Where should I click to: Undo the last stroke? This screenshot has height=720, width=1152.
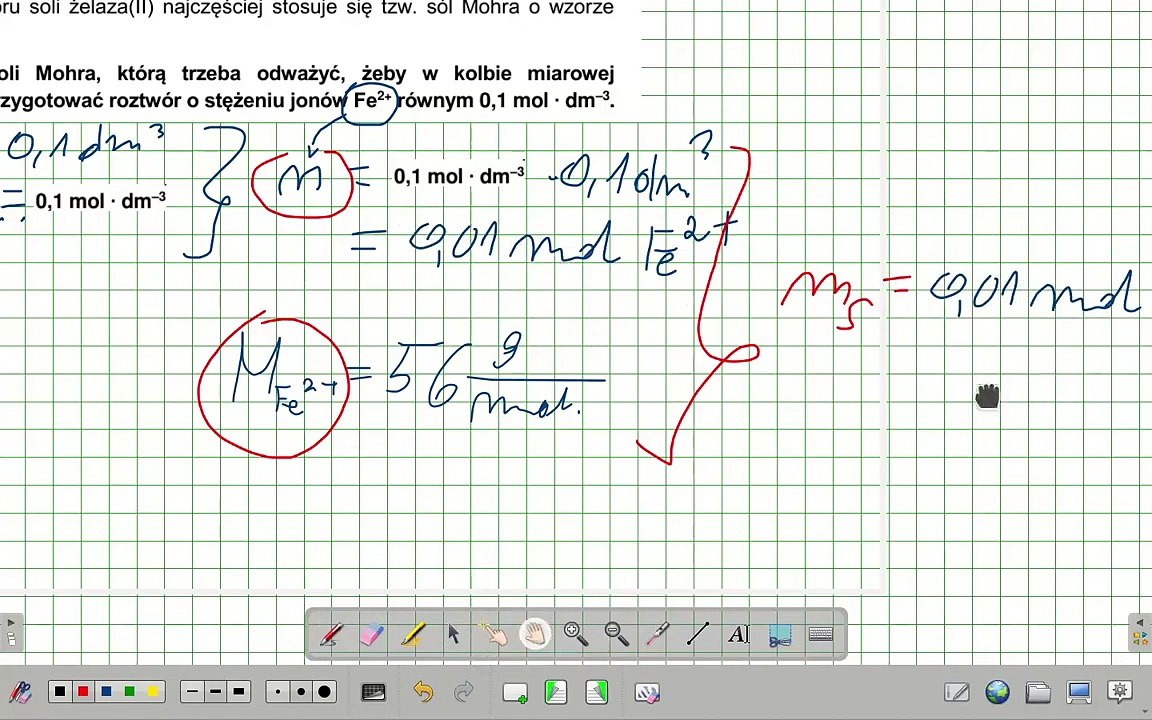pyautogui.click(x=423, y=692)
